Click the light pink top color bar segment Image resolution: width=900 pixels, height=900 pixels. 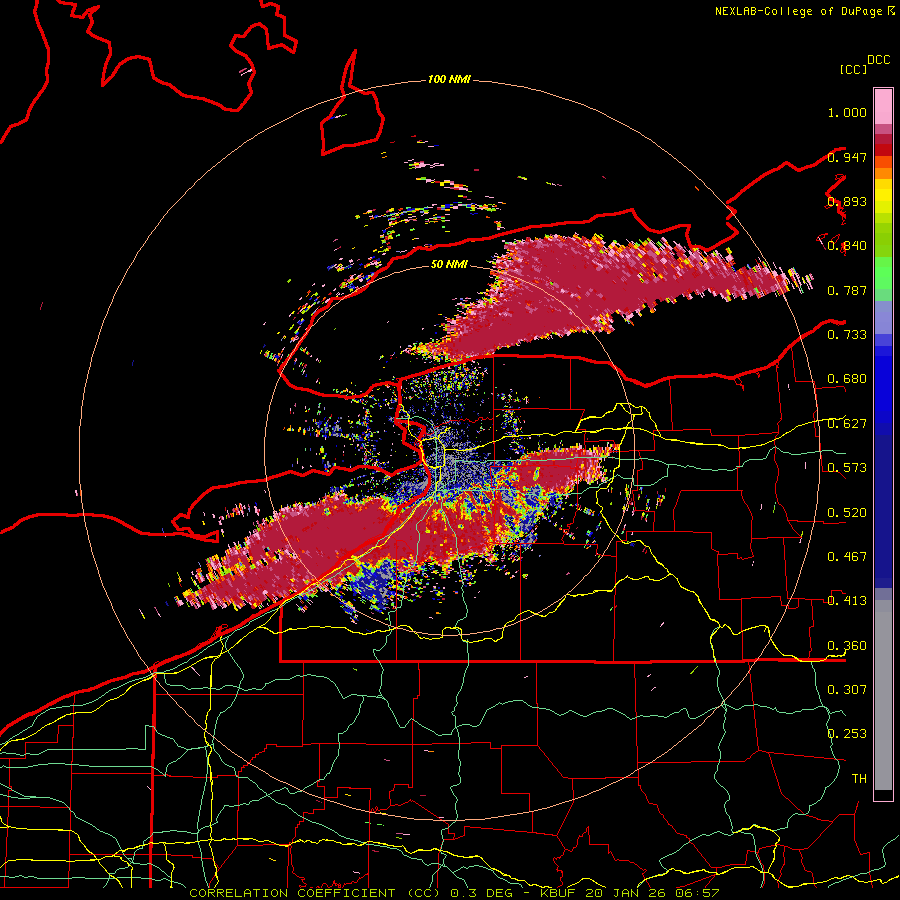(x=883, y=106)
